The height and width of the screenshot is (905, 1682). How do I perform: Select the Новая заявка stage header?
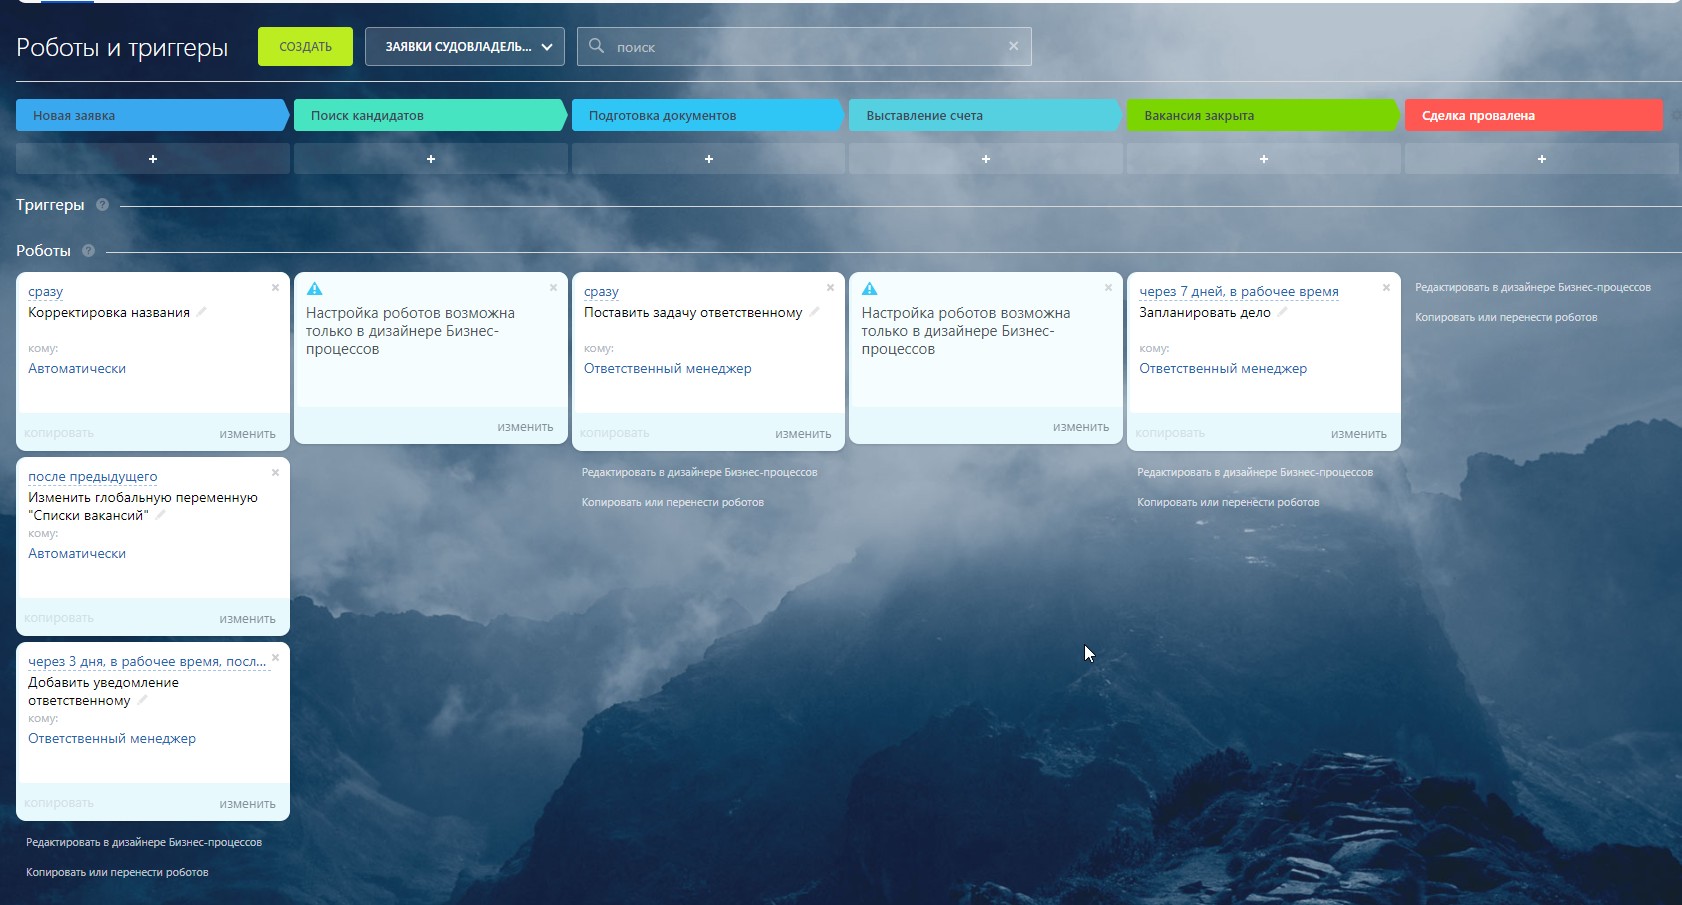coord(152,115)
